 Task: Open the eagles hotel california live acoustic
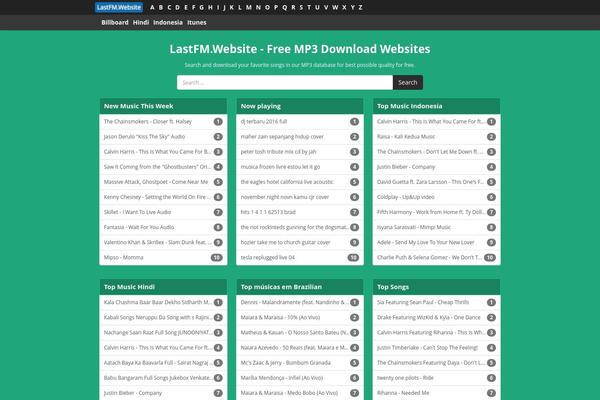(287, 182)
